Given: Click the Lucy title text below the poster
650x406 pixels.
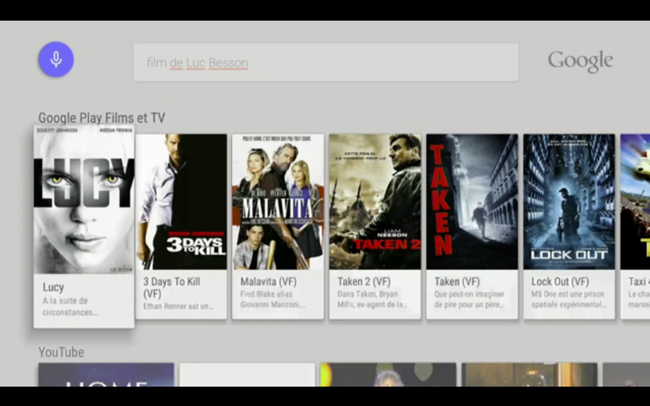Looking at the screenshot, I should (x=53, y=287).
